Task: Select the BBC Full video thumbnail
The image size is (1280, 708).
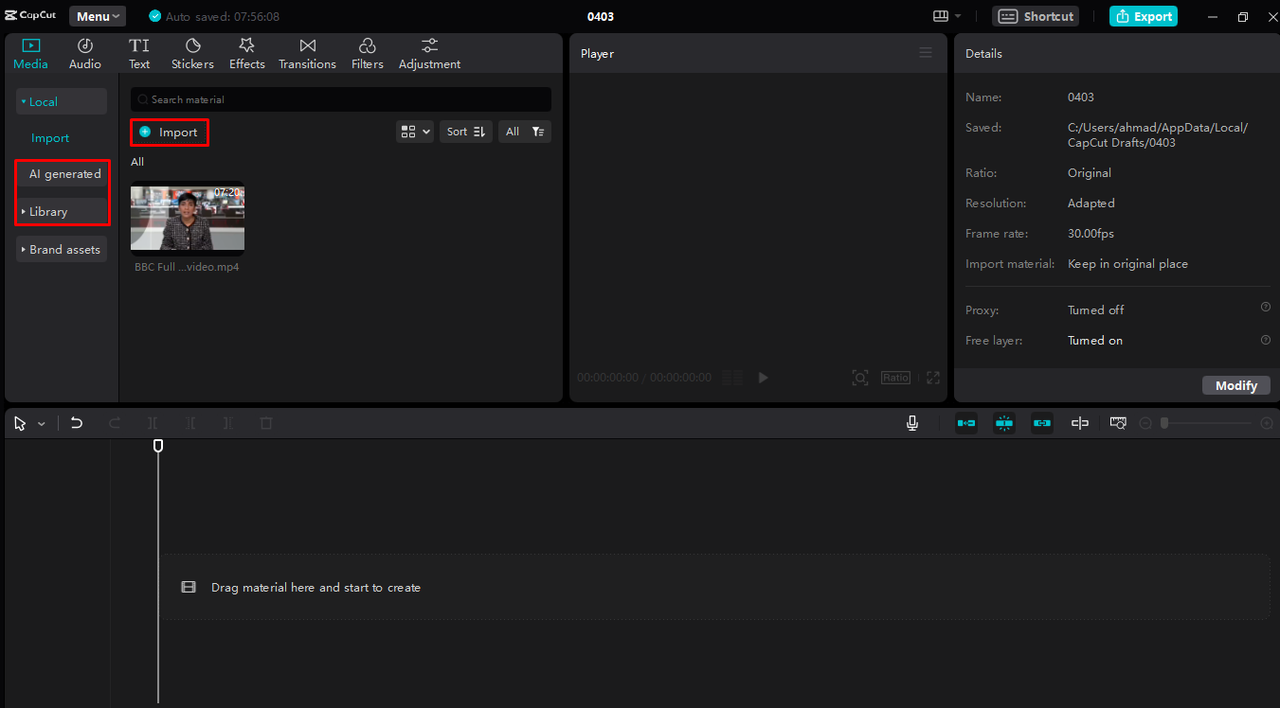Action: click(x=187, y=218)
